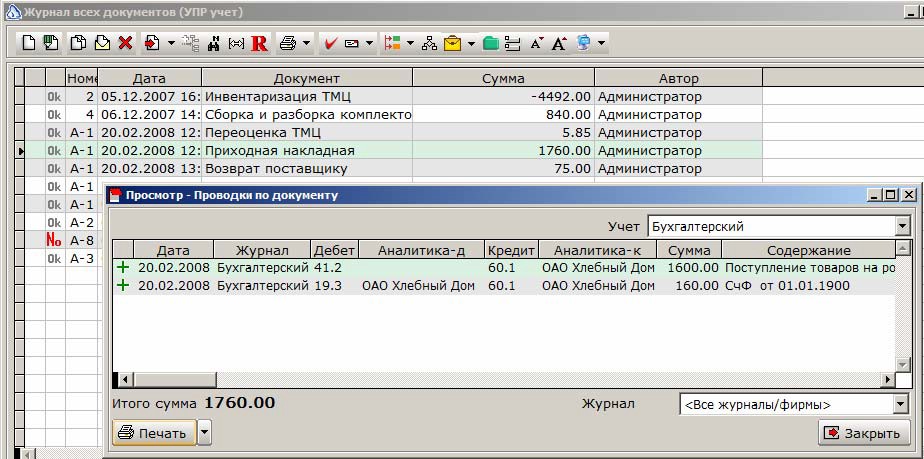The width and height of the screenshot is (924, 459).
Task: Click the small label field icon
Action: pyautogui.click(x=352, y=43)
